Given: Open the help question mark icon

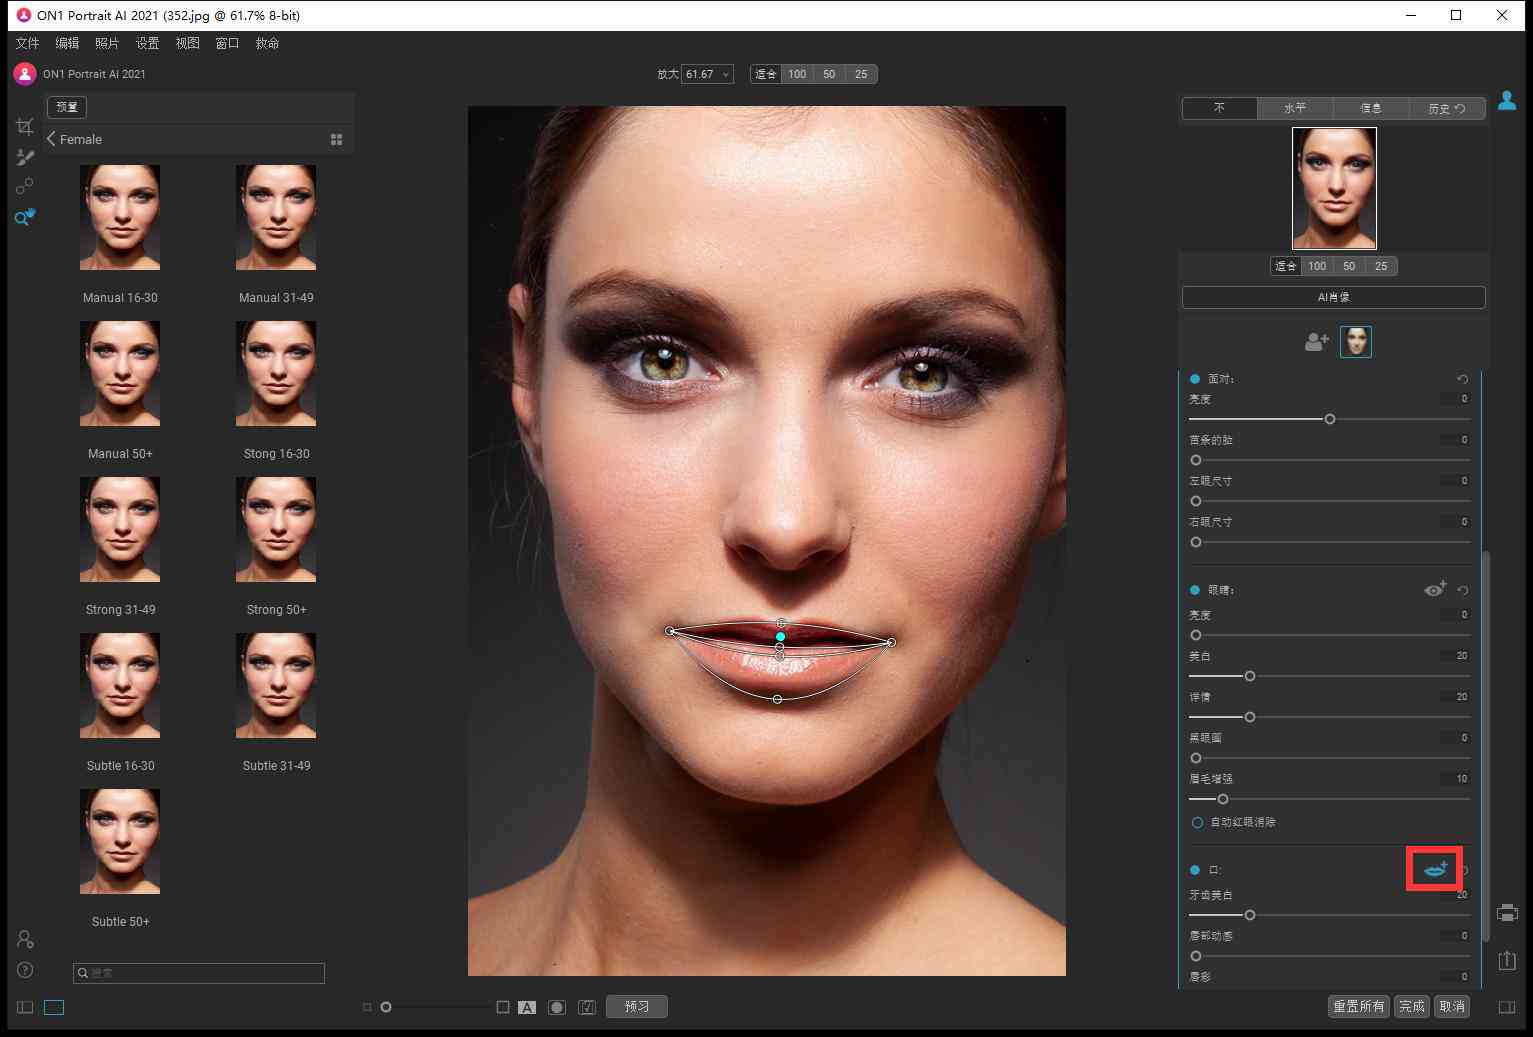Looking at the screenshot, I should click(x=25, y=970).
